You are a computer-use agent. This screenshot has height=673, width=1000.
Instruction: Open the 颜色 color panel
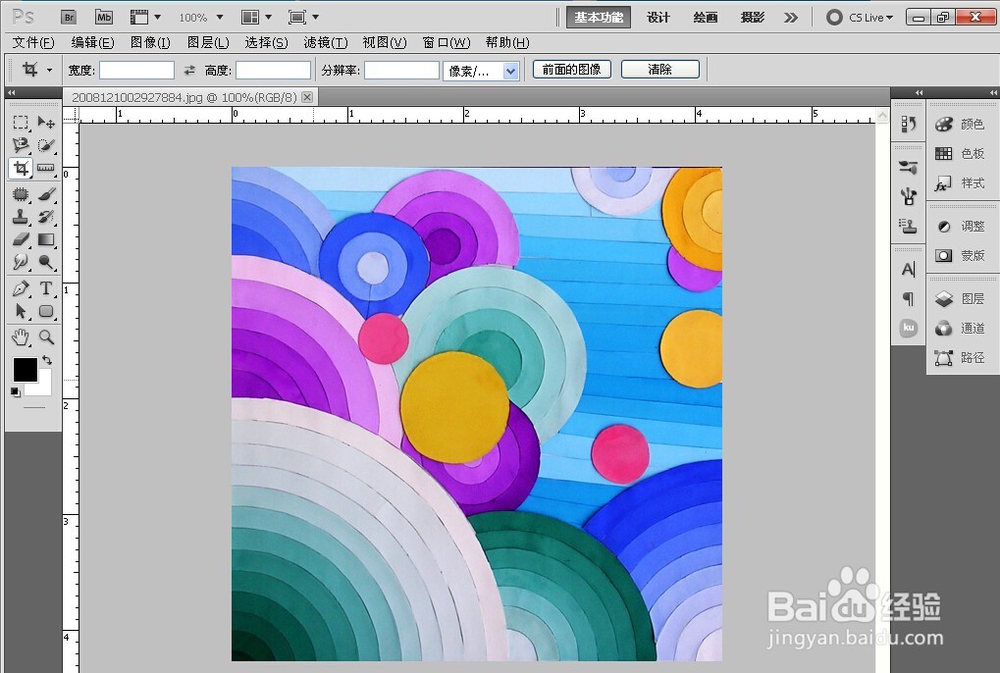(x=960, y=124)
